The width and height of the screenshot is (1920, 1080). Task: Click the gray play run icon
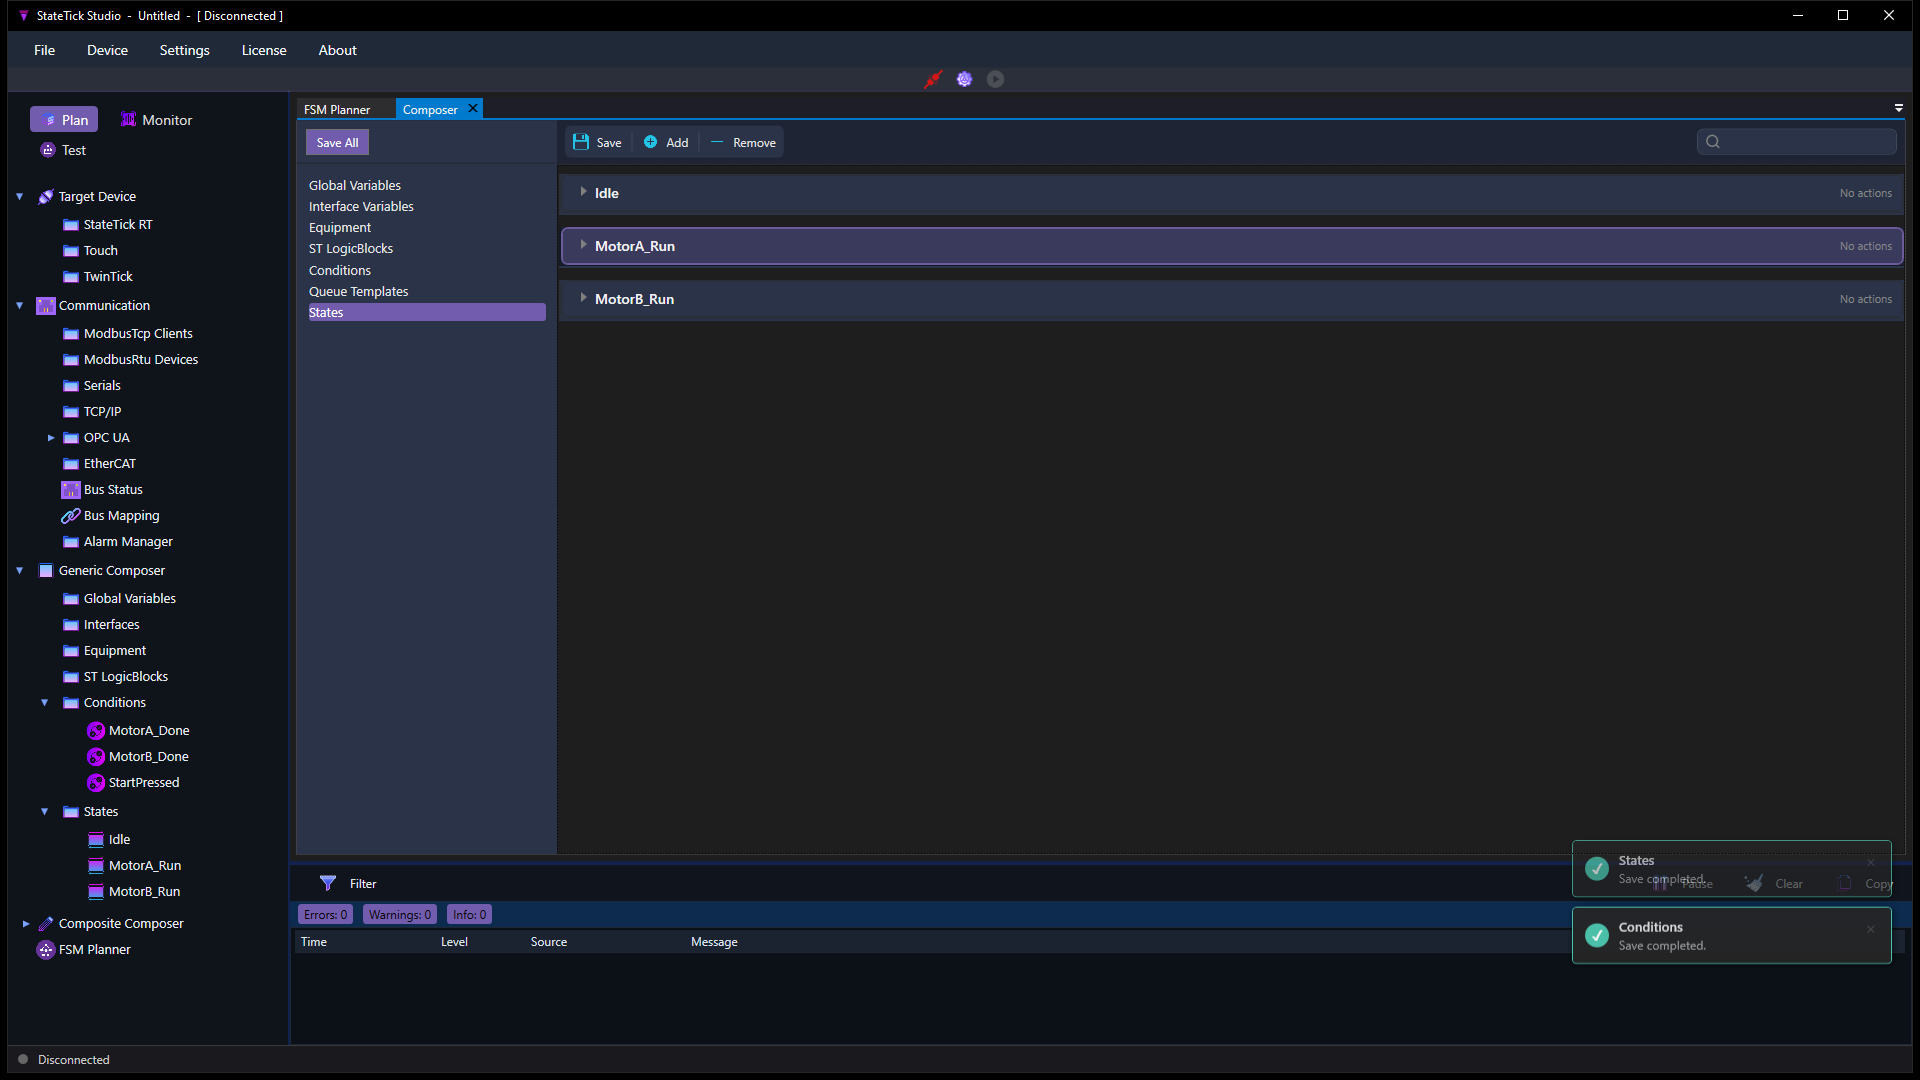coord(995,79)
